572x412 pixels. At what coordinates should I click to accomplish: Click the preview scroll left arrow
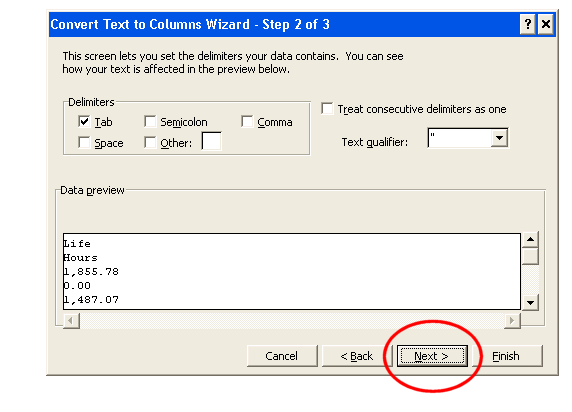[x=71, y=321]
